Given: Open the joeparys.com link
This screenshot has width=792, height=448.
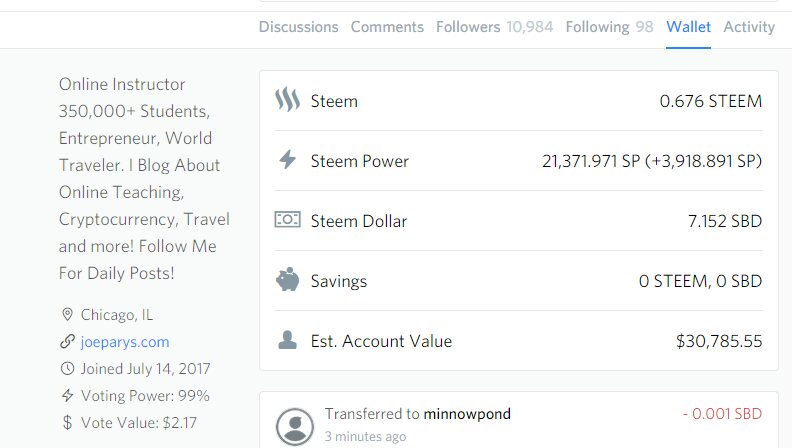Looking at the screenshot, I should 125,342.
